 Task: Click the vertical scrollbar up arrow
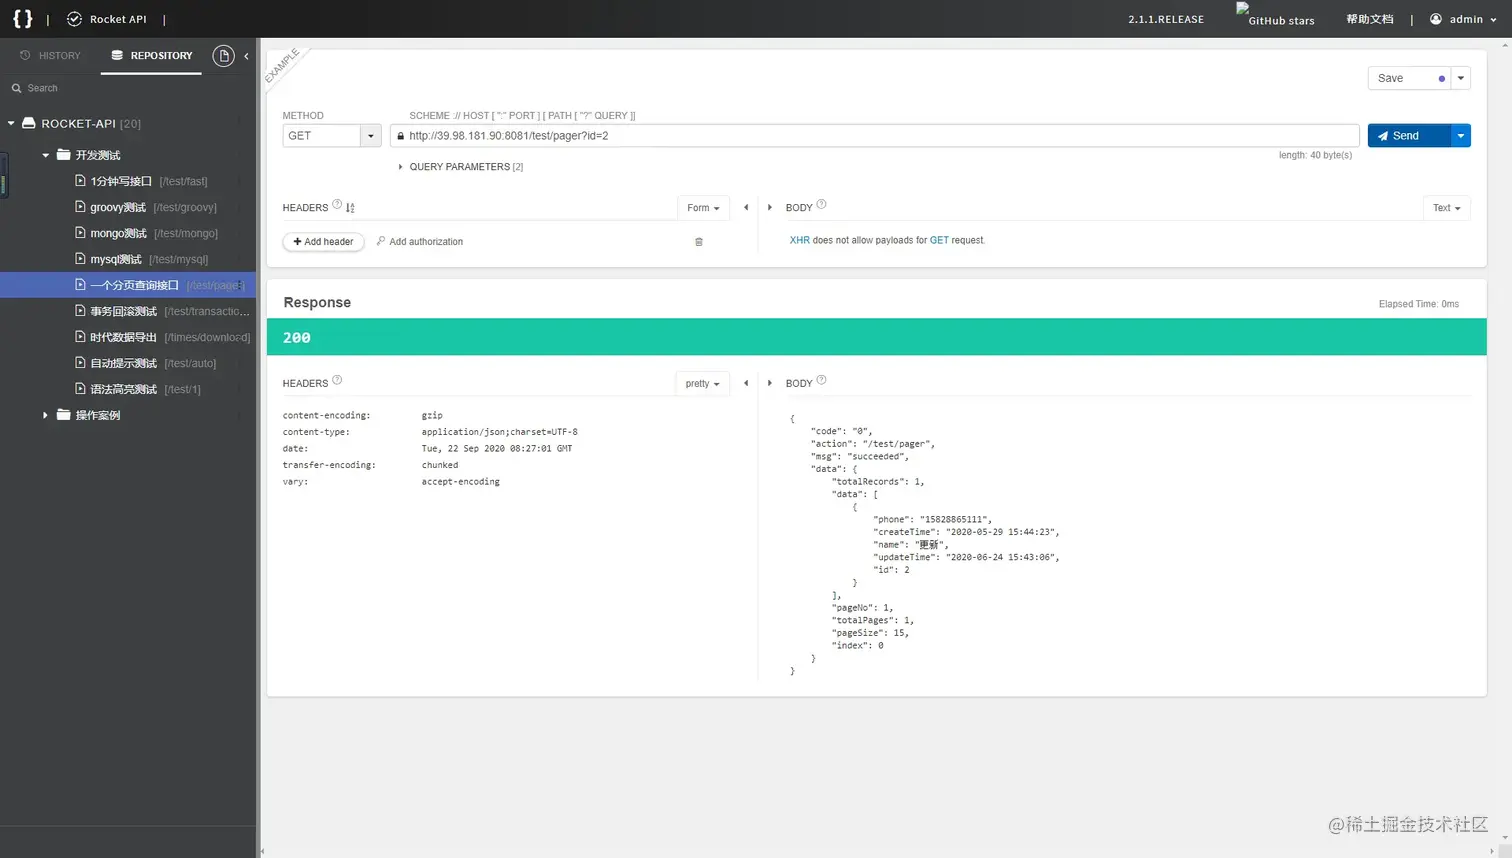tap(1506, 44)
